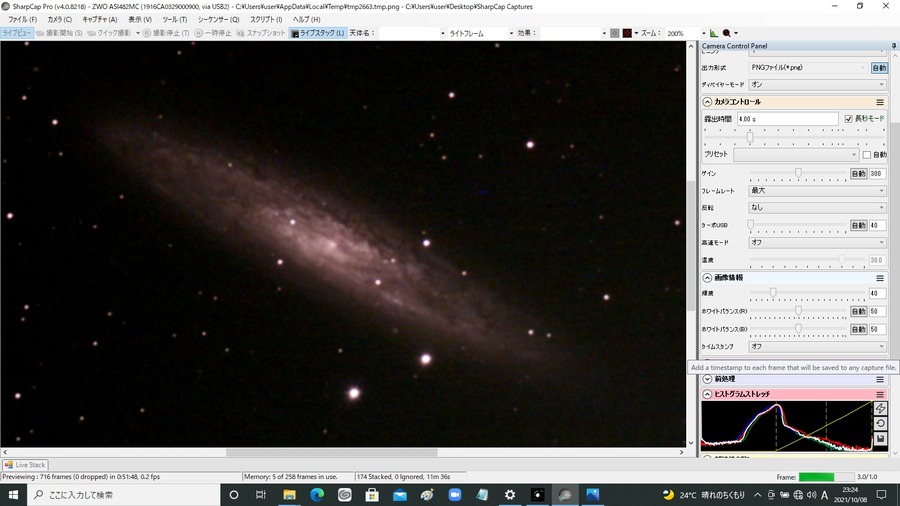This screenshot has height=506, width=900.
Task: Switch to the Live Stack tab
Action: click(x=25, y=465)
